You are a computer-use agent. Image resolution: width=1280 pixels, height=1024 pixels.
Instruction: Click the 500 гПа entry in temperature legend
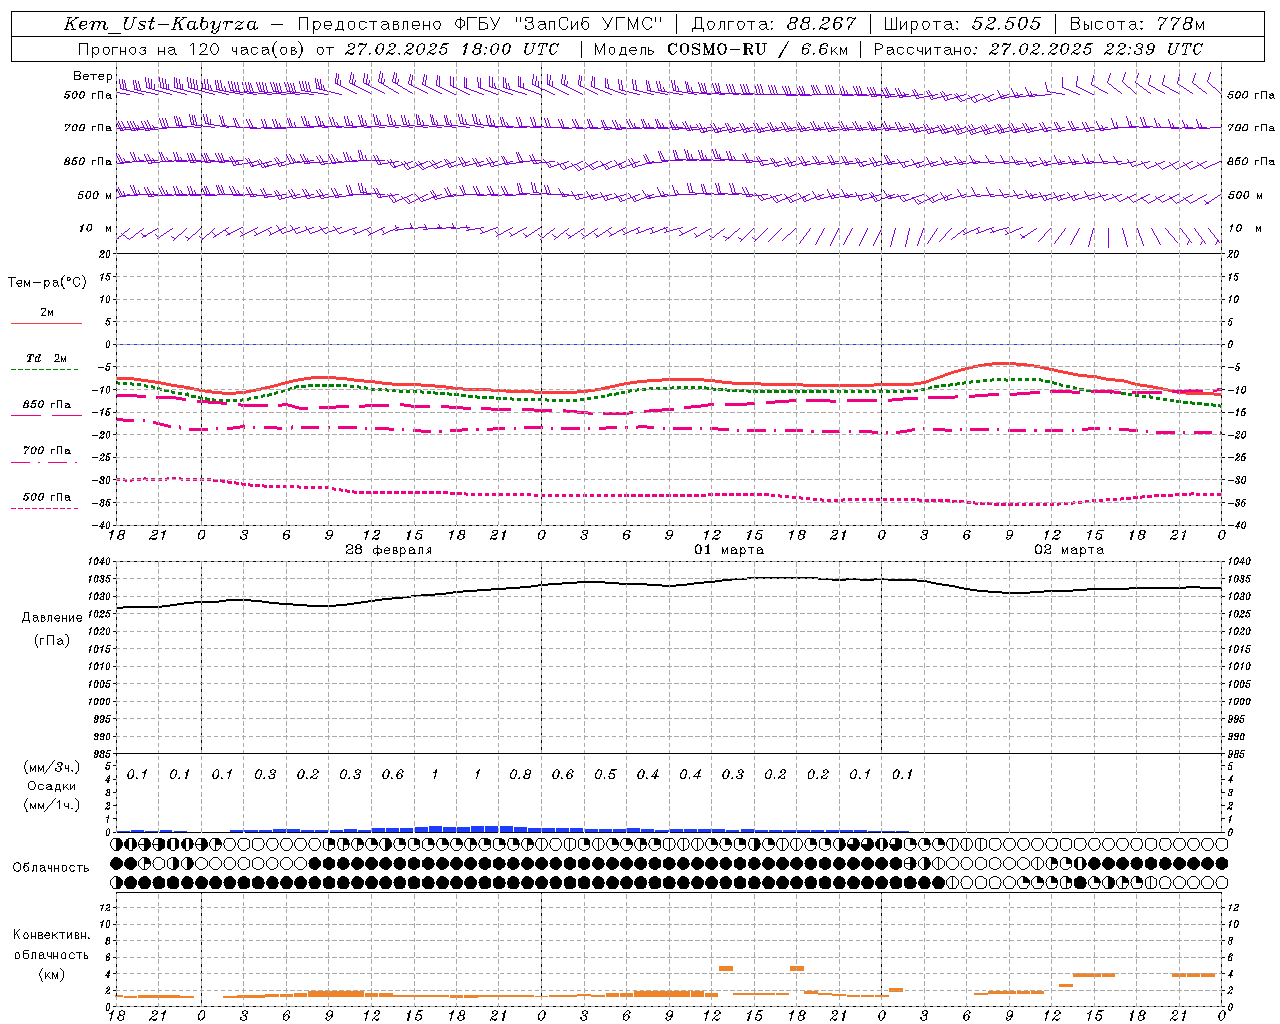click(47, 497)
